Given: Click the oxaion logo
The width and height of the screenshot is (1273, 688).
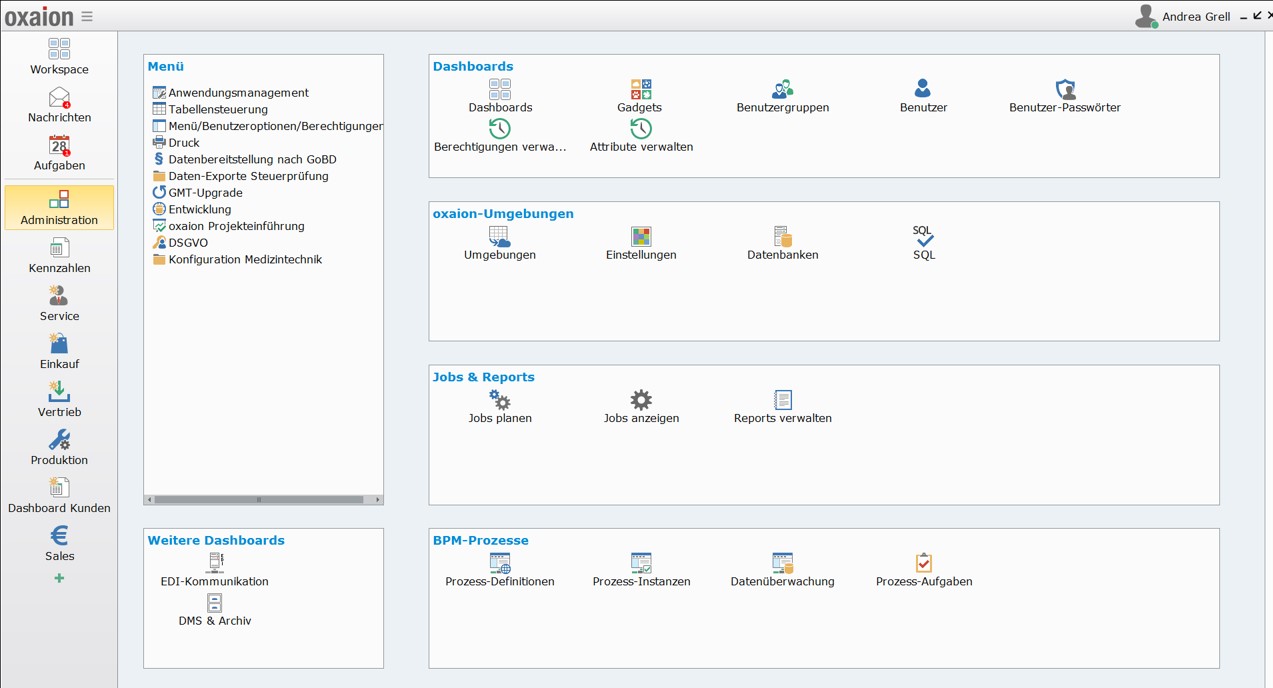Looking at the screenshot, I should (39, 16).
